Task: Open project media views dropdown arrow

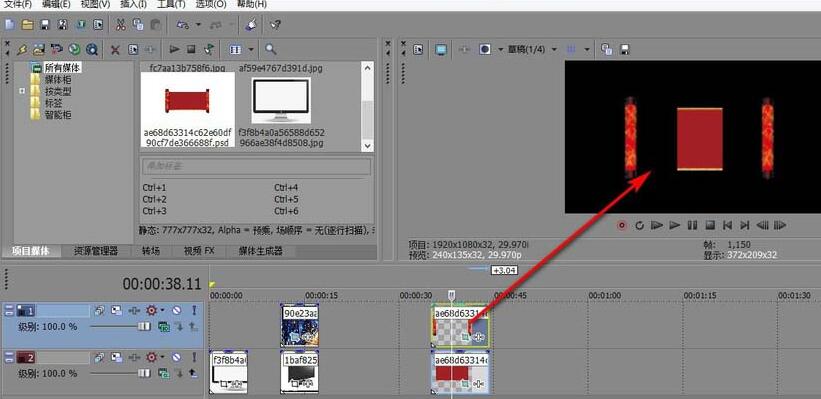Action: (251, 49)
